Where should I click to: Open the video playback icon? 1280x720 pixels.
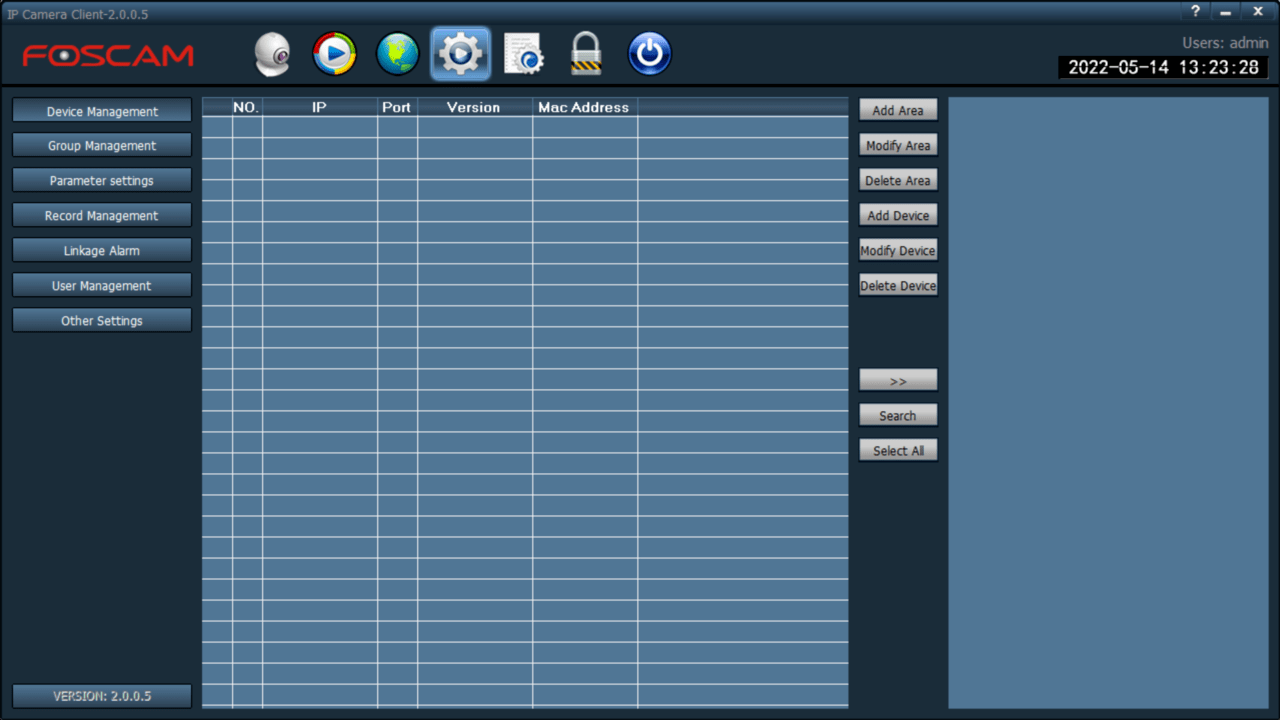(x=334, y=54)
